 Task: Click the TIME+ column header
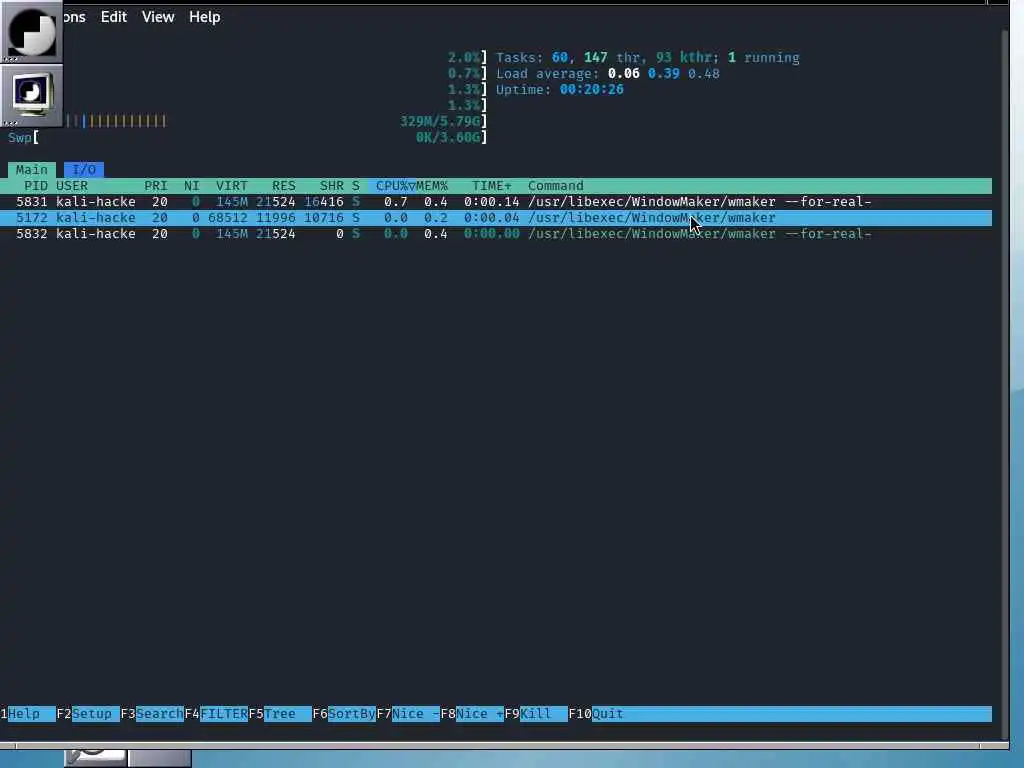492,186
